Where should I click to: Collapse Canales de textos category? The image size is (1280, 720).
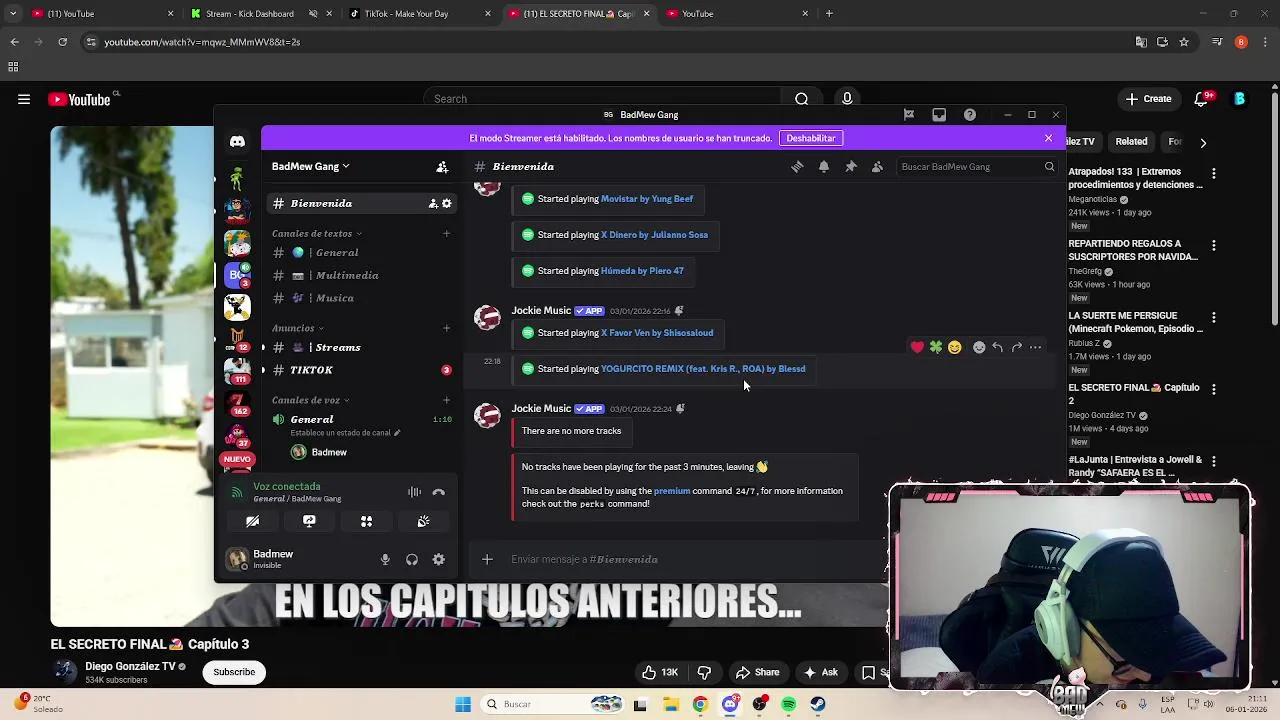pyautogui.click(x=316, y=234)
